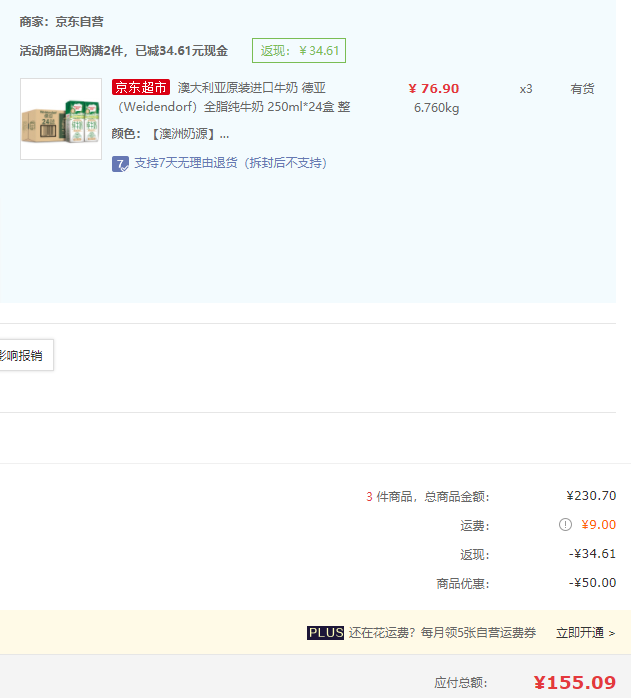Click the 7-day return shield icon
This screenshot has width=631, height=698.
120,163
